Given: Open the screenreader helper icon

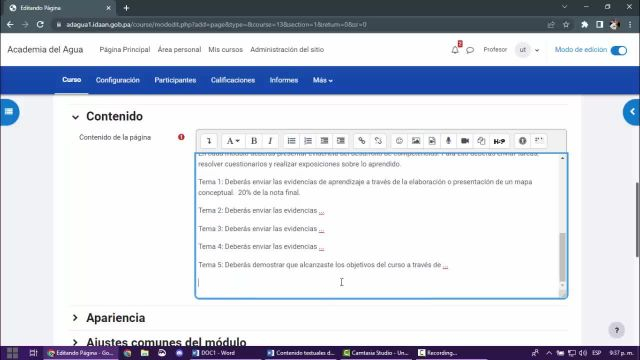Looking at the screenshot, I should [x=539, y=141].
